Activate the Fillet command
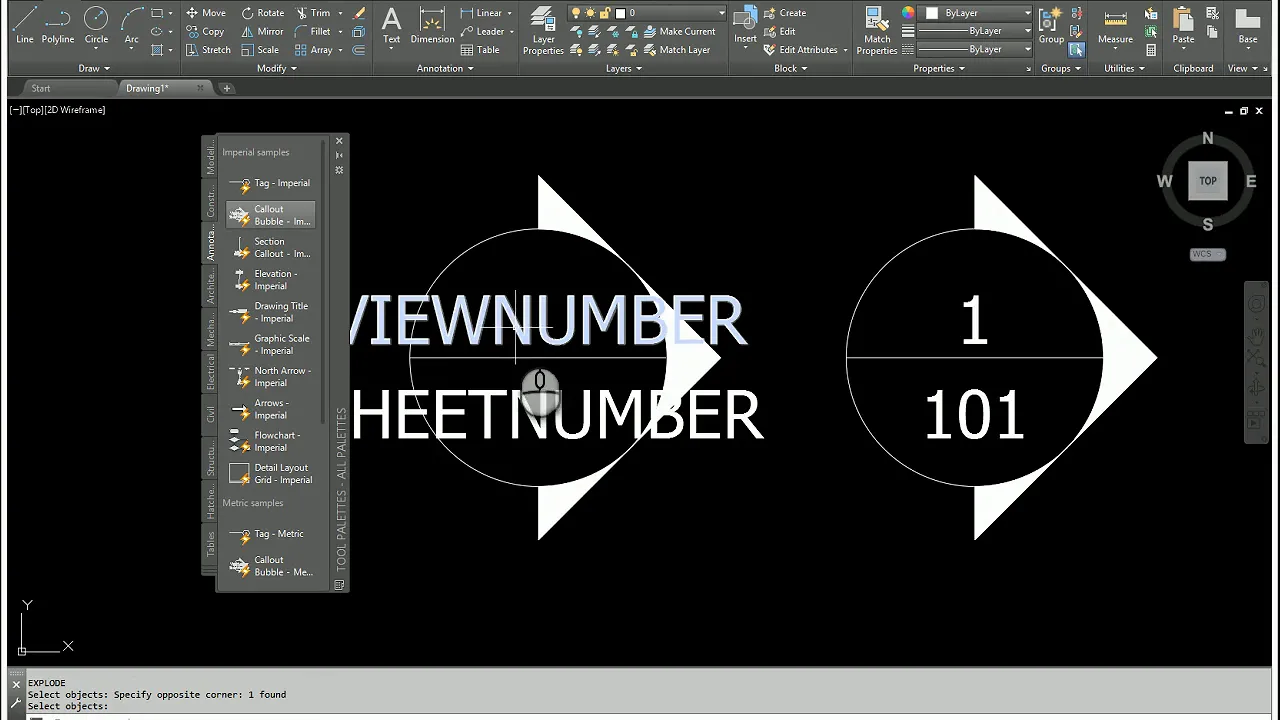This screenshot has height=720, width=1280. point(313,31)
